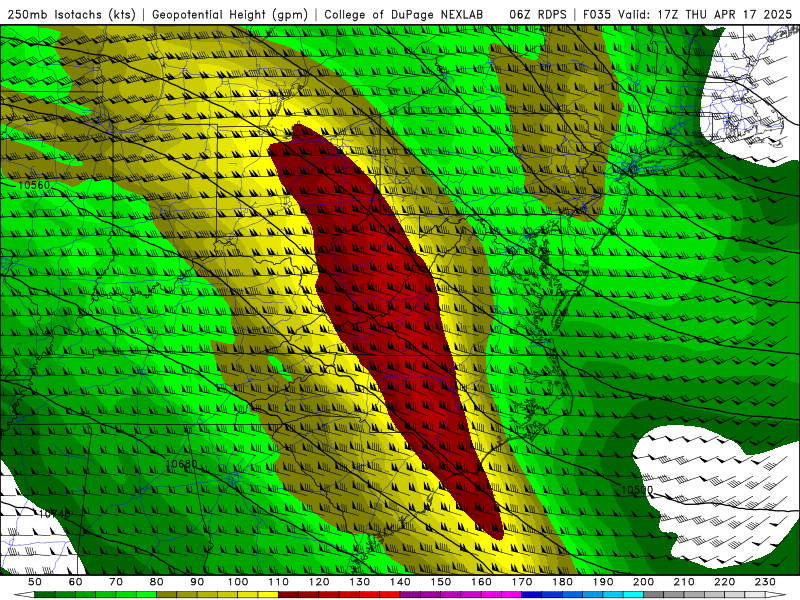
Task: Click the 190 value on the color scale
Action: pos(603,582)
